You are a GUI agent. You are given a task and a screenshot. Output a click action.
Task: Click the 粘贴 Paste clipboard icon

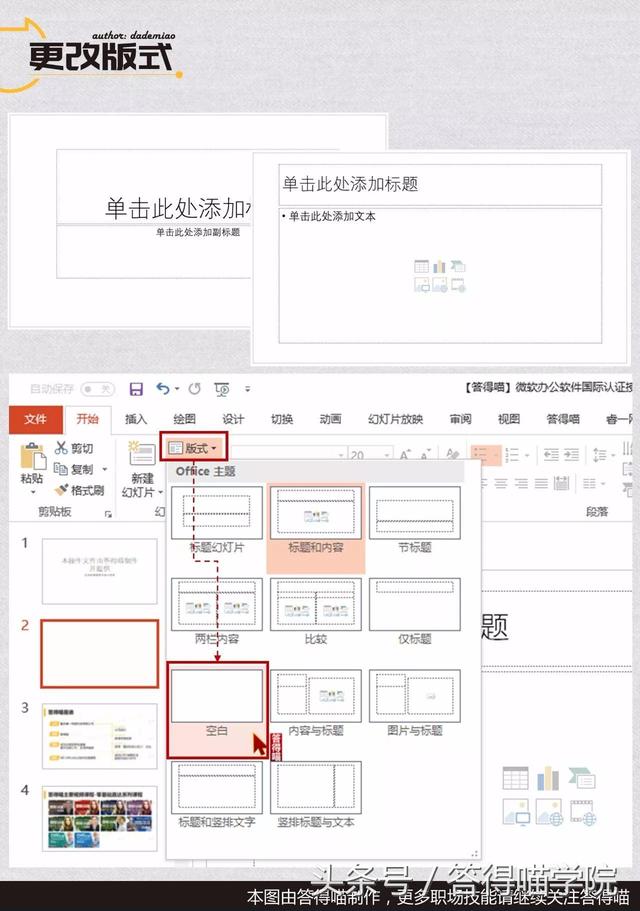[33, 456]
